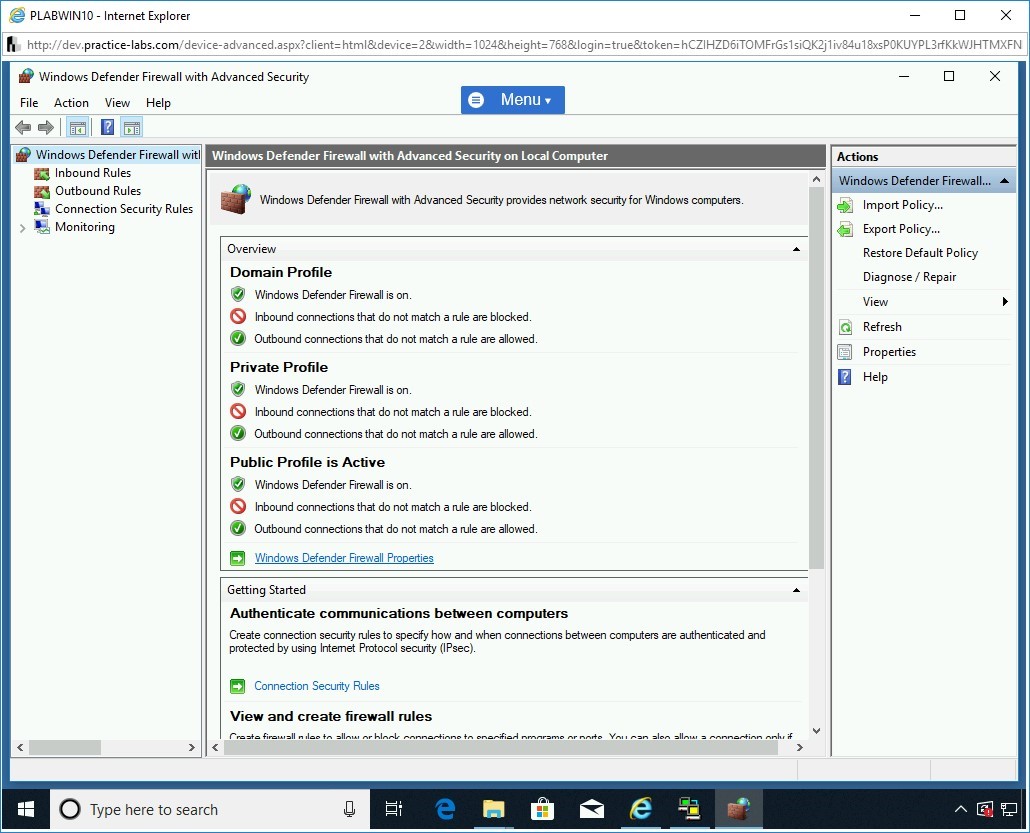Click the Show/Hide Console Tree icon

point(76,127)
